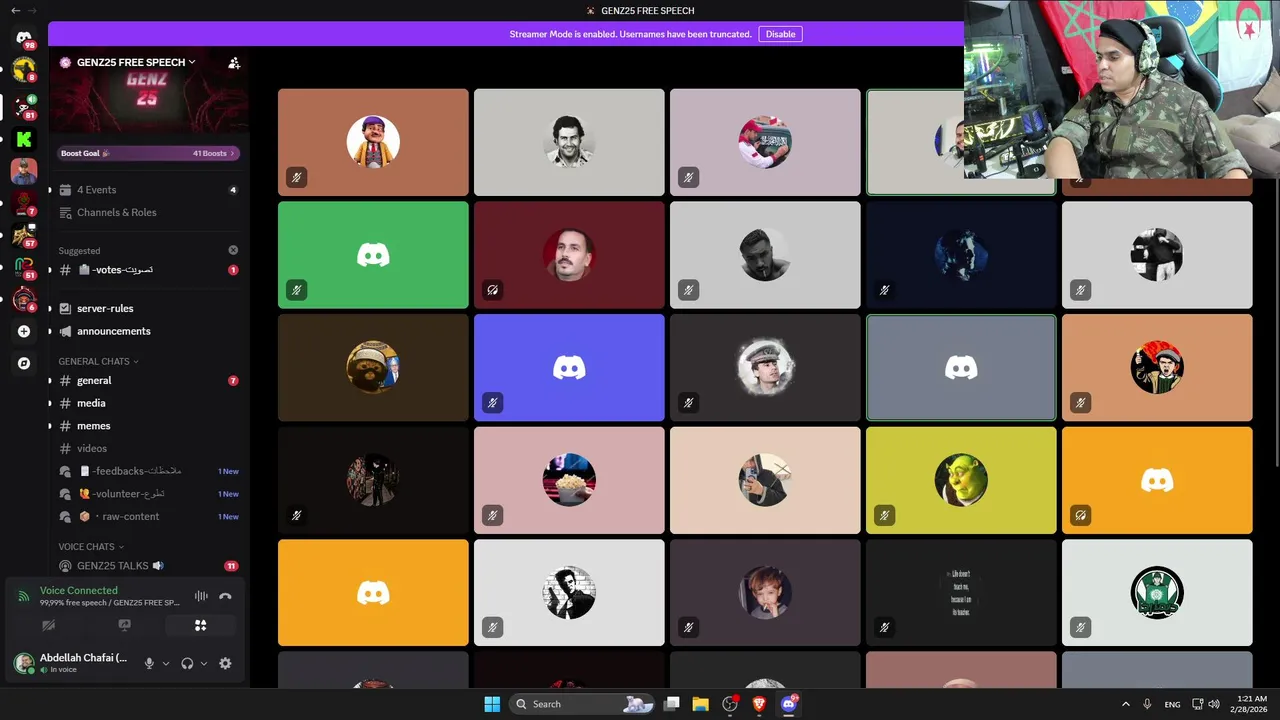
Task: Click the Windows Start button
Action: point(492,704)
